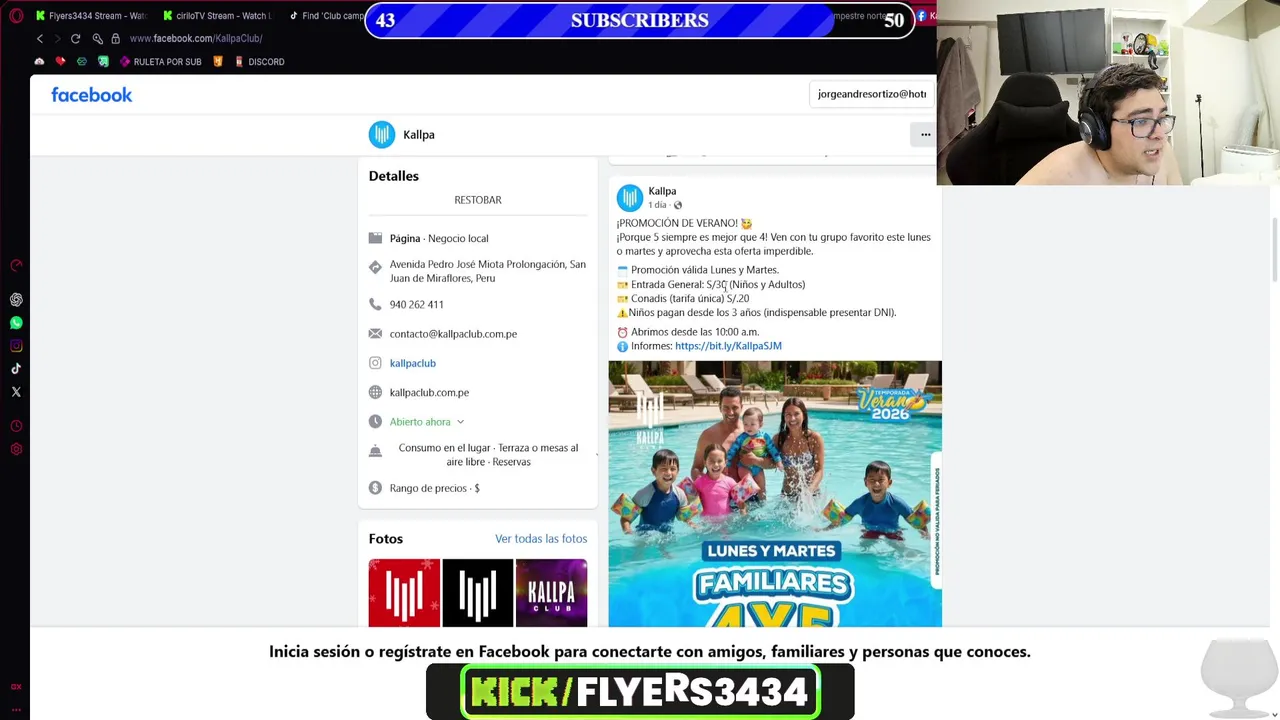This screenshot has width=1280, height=720.
Task: Click the email login input field
Action: pos(872,94)
